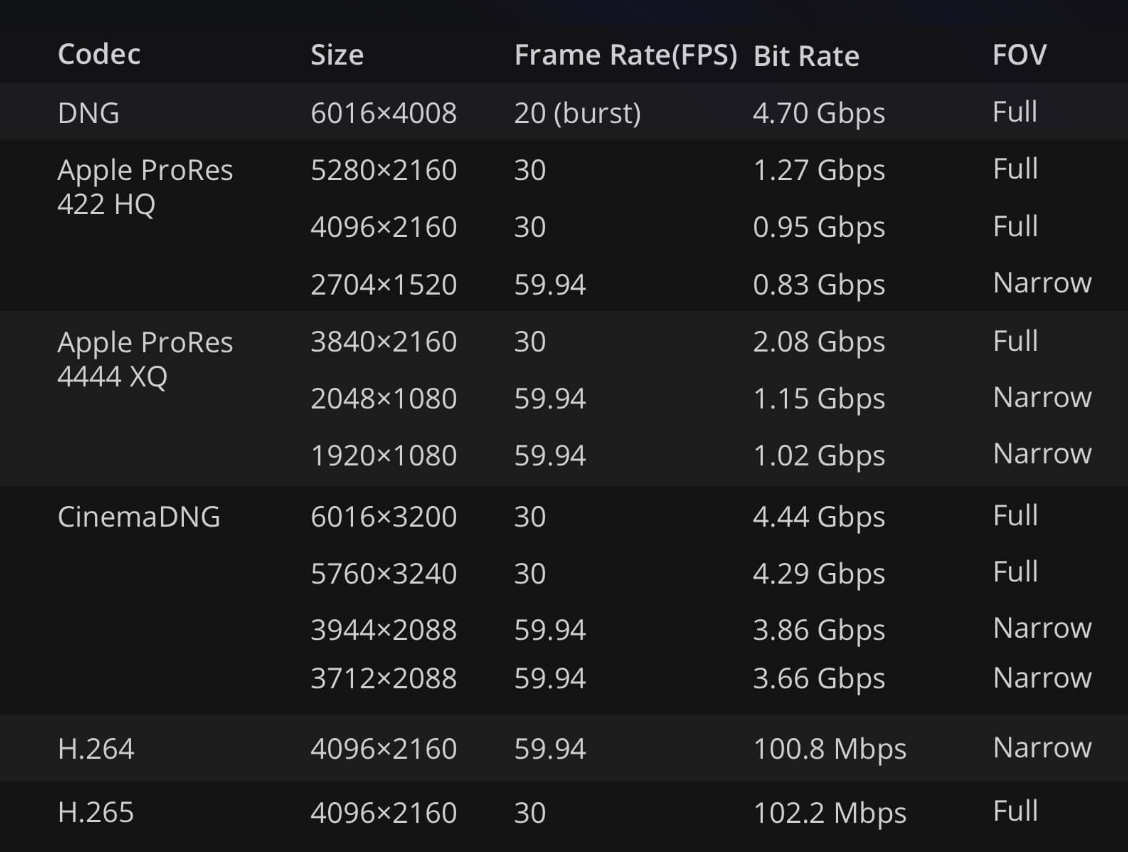Click the FOV column header

tap(1019, 55)
